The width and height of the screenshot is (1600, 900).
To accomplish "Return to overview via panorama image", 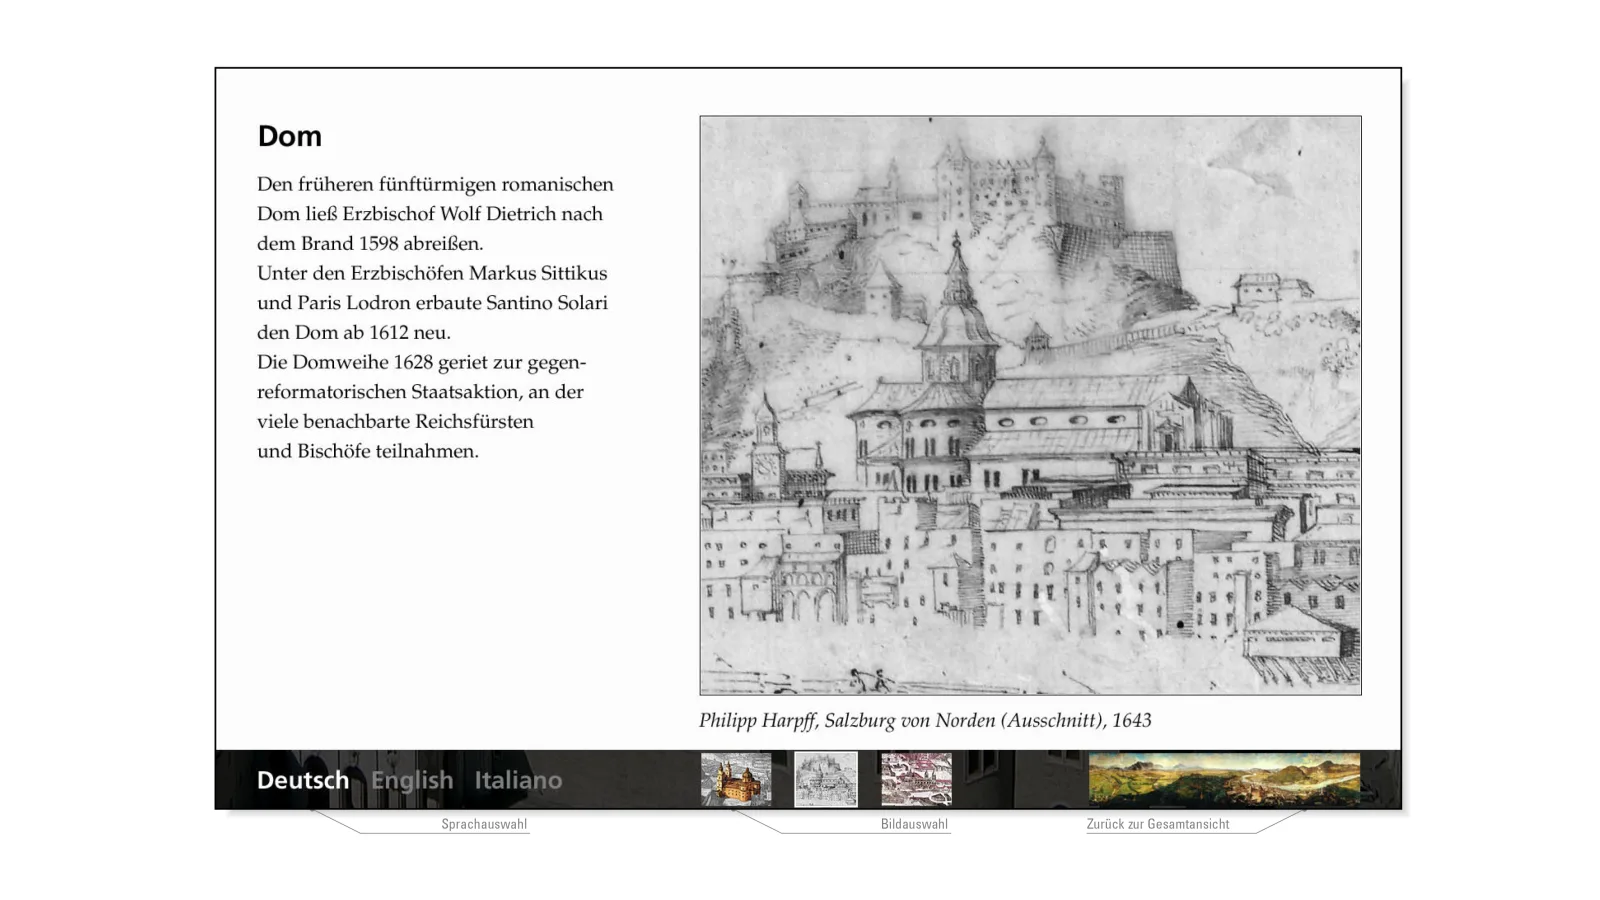I will point(1224,780).
